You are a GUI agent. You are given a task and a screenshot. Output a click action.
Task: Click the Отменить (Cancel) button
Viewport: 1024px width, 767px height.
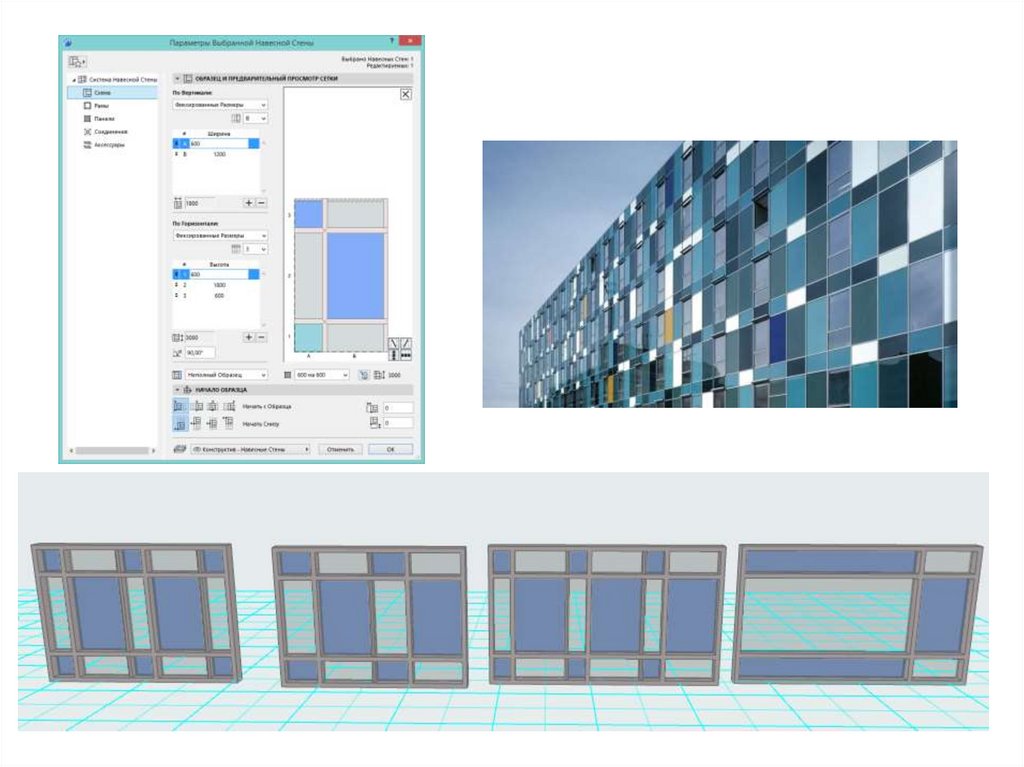click(x=340, y=450)
